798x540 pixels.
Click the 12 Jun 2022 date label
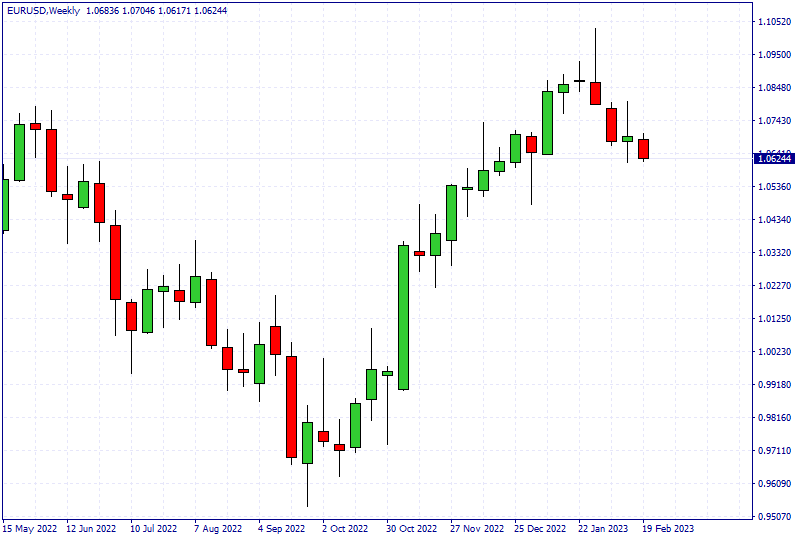[x=91, y=529]
